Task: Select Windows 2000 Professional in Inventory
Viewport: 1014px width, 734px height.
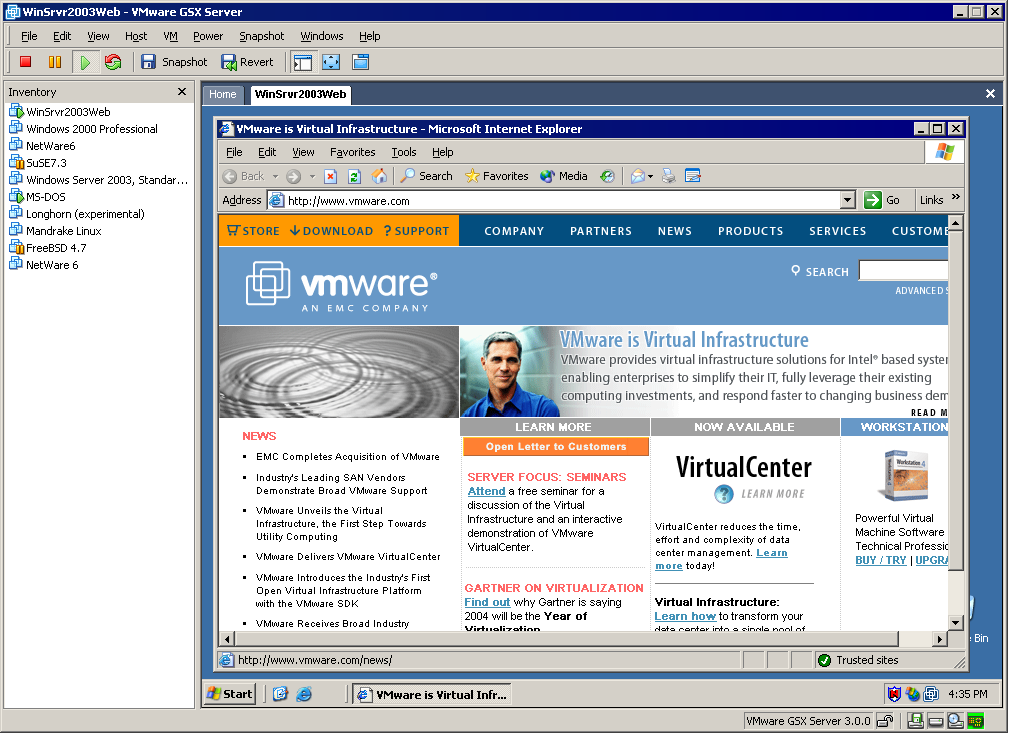Action: (92, 129)
